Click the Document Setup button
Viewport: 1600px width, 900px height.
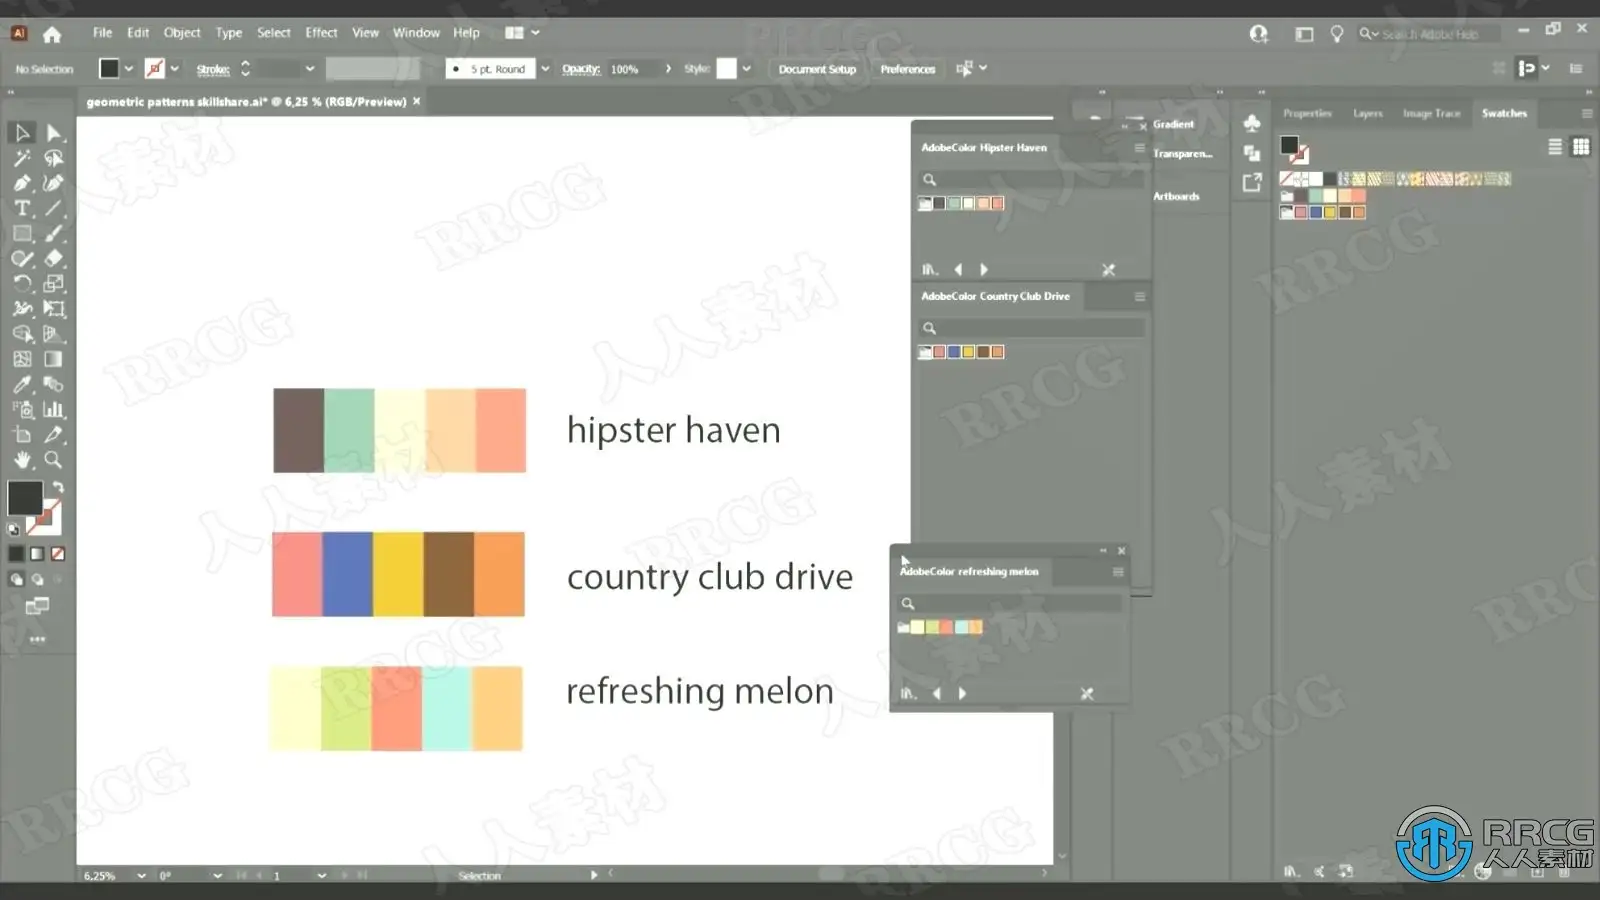(x=817, y=69)
